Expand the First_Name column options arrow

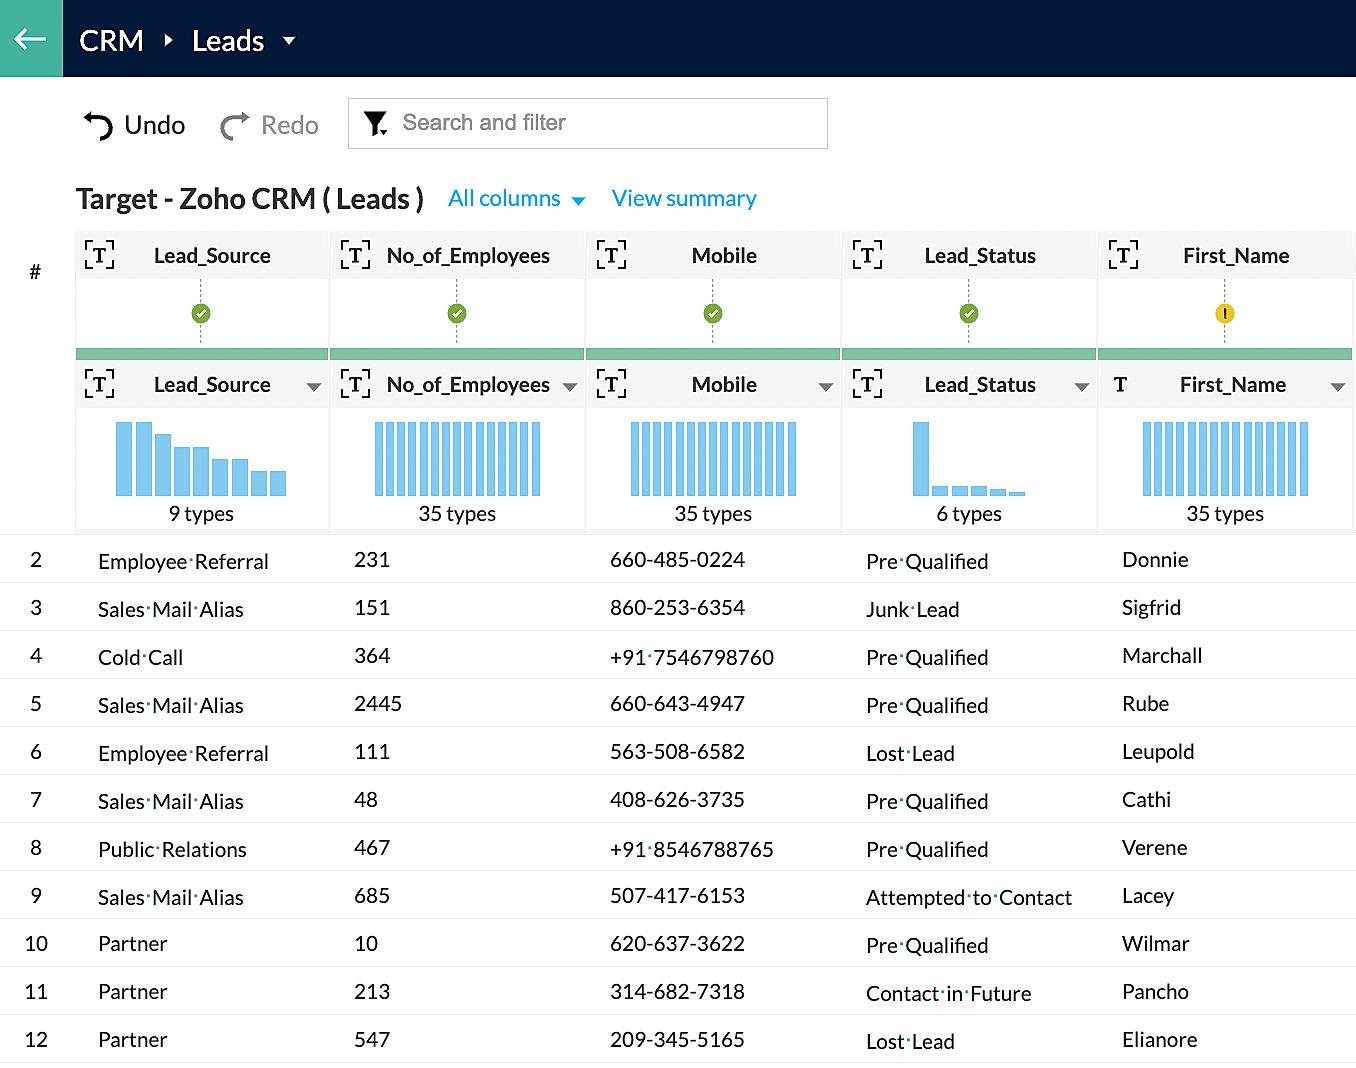(1337, 387)
